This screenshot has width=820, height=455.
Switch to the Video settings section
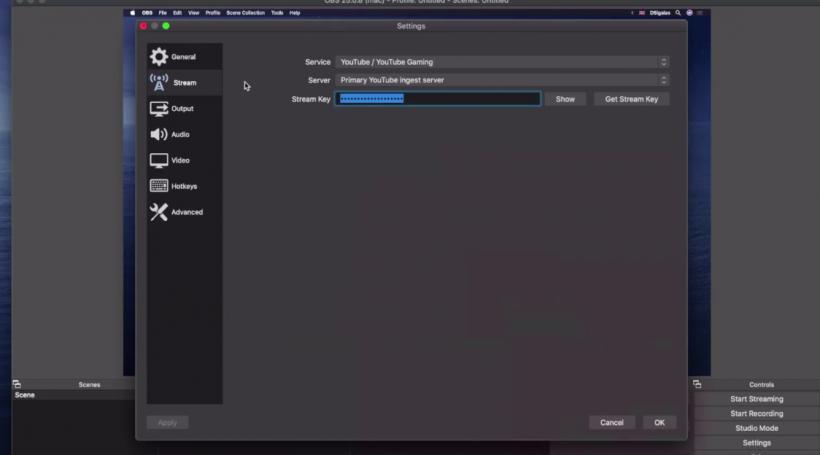coord(180,161)
